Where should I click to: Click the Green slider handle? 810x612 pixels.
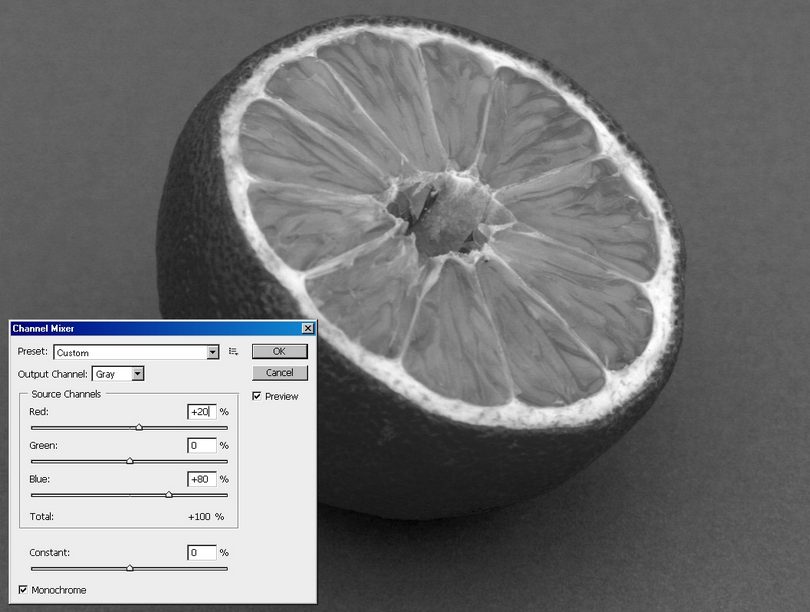pos(130,461)
